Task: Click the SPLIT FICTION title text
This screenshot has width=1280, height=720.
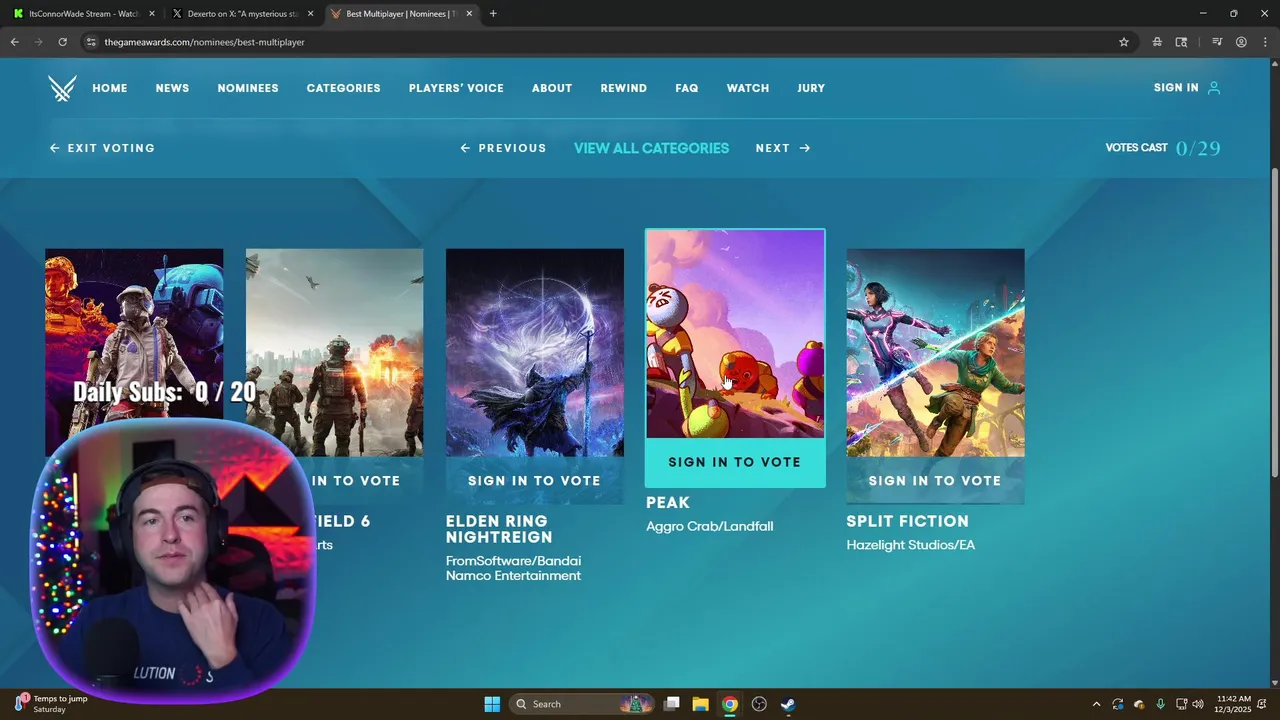Action: [908, 521]
